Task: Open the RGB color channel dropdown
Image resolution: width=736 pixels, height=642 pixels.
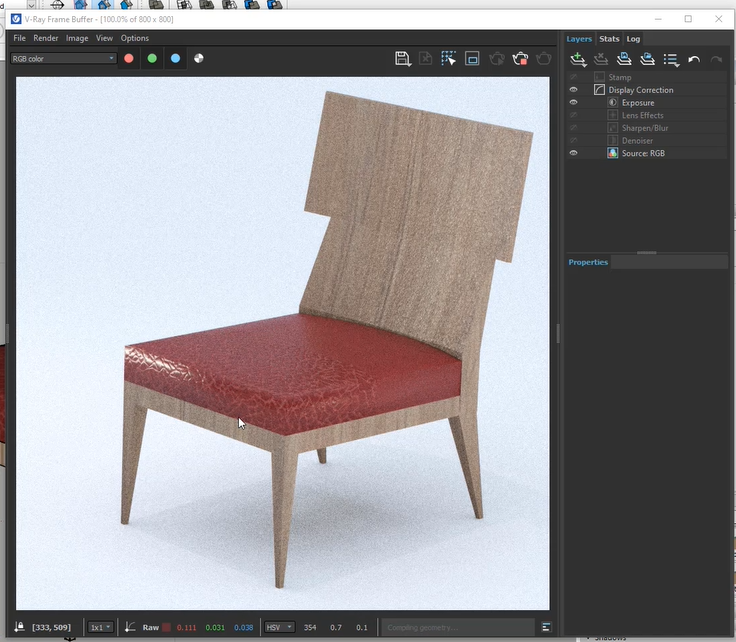Action: click(x=64, y=58)
